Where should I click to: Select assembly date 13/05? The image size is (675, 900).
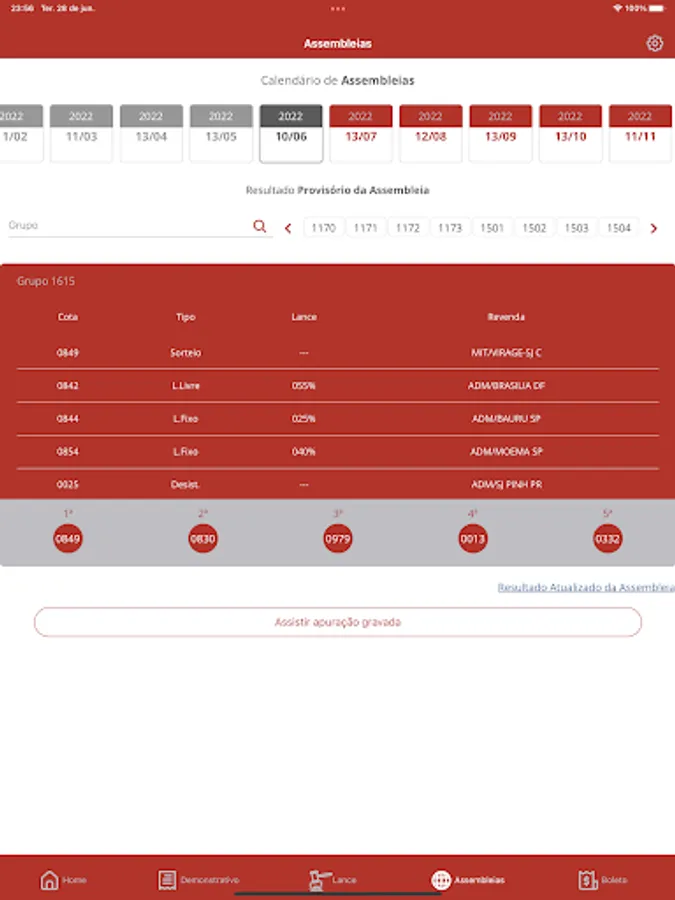click(221, 133)
